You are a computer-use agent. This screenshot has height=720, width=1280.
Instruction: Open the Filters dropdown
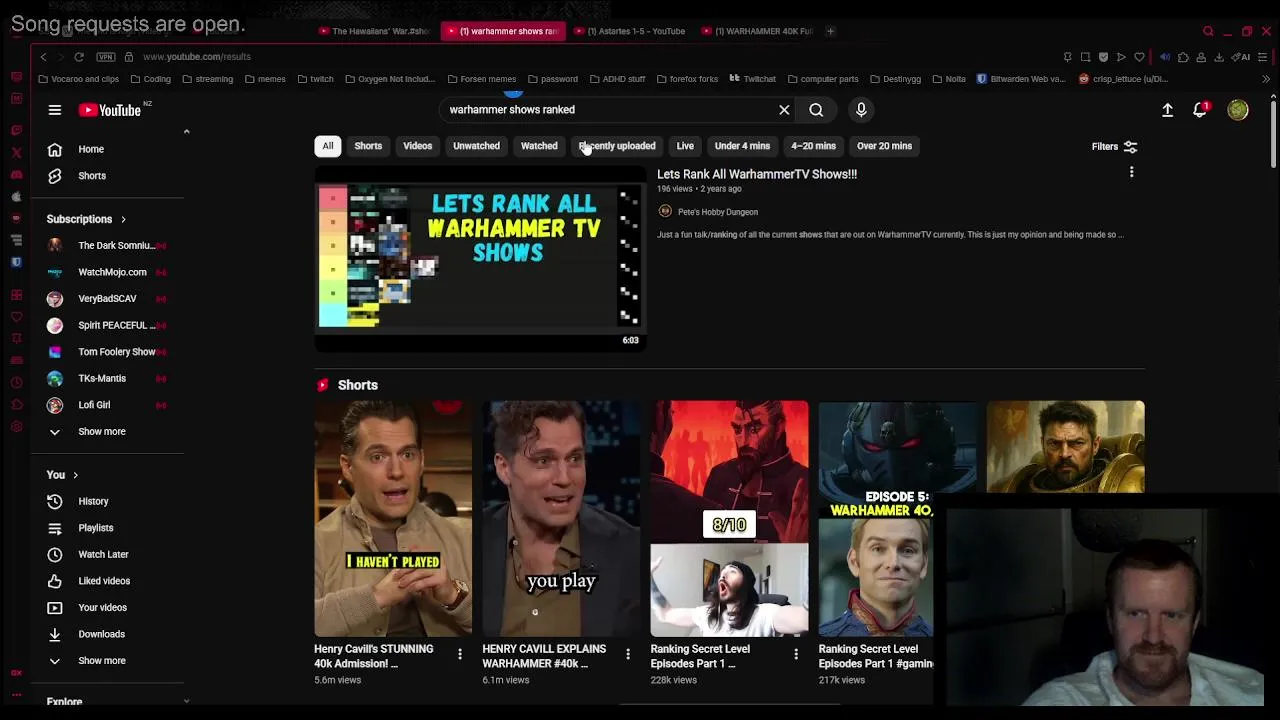[x=1114, y=147]
